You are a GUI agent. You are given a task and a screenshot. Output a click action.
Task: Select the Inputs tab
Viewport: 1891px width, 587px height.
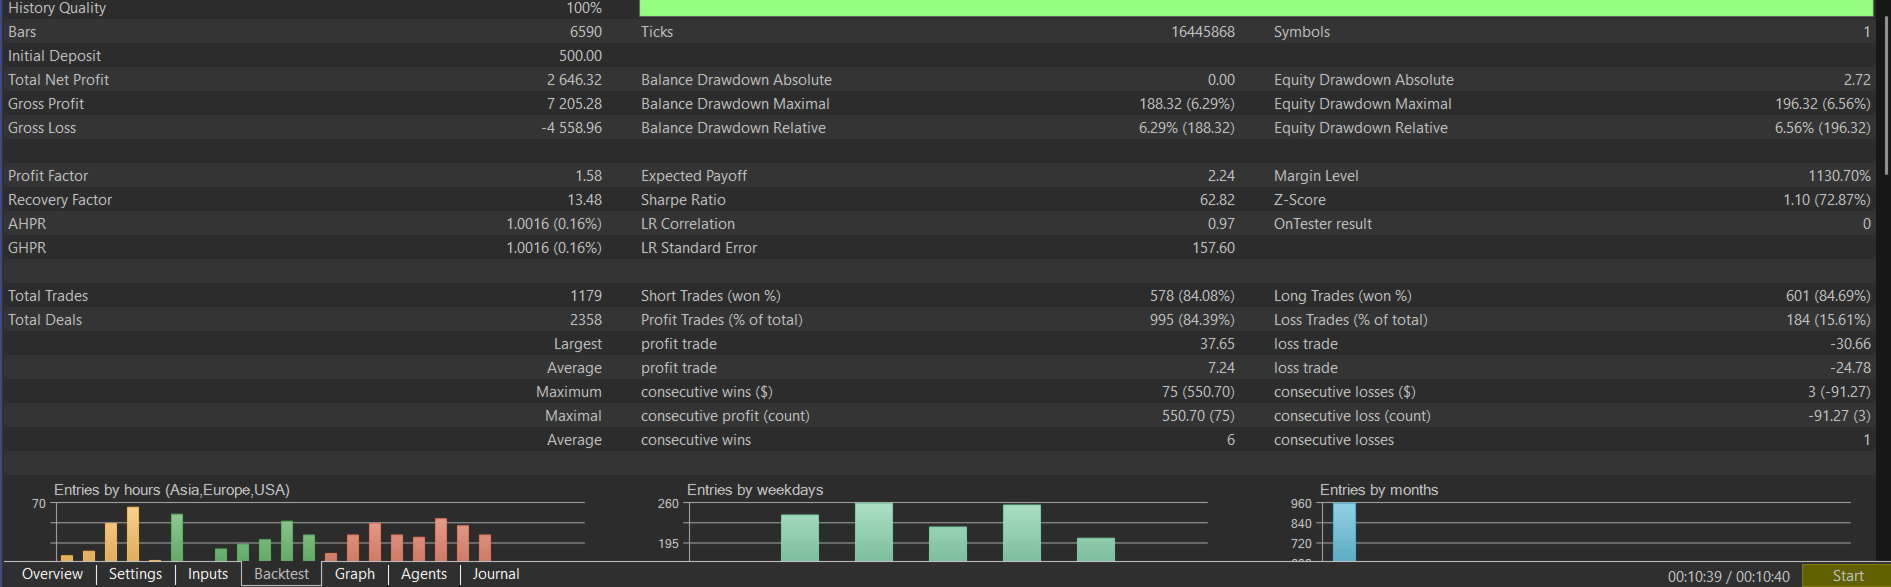208,574
